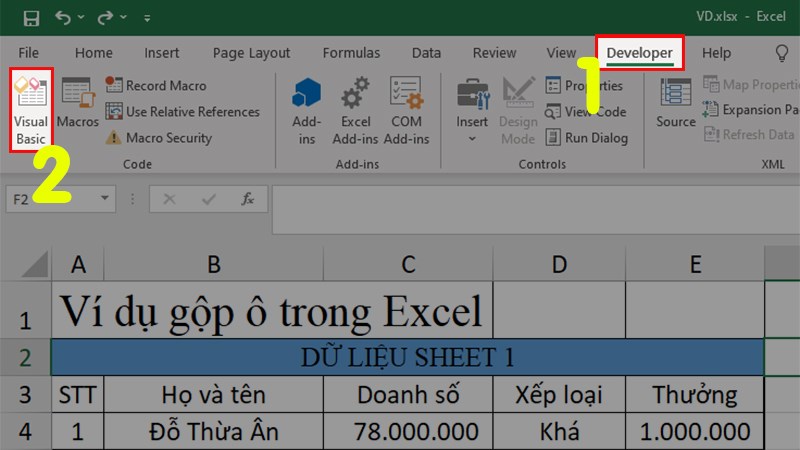Open COM Add-ins manager
Viewport: 800px width, 450px height.
pyautogui.click(x=406, y=111)
